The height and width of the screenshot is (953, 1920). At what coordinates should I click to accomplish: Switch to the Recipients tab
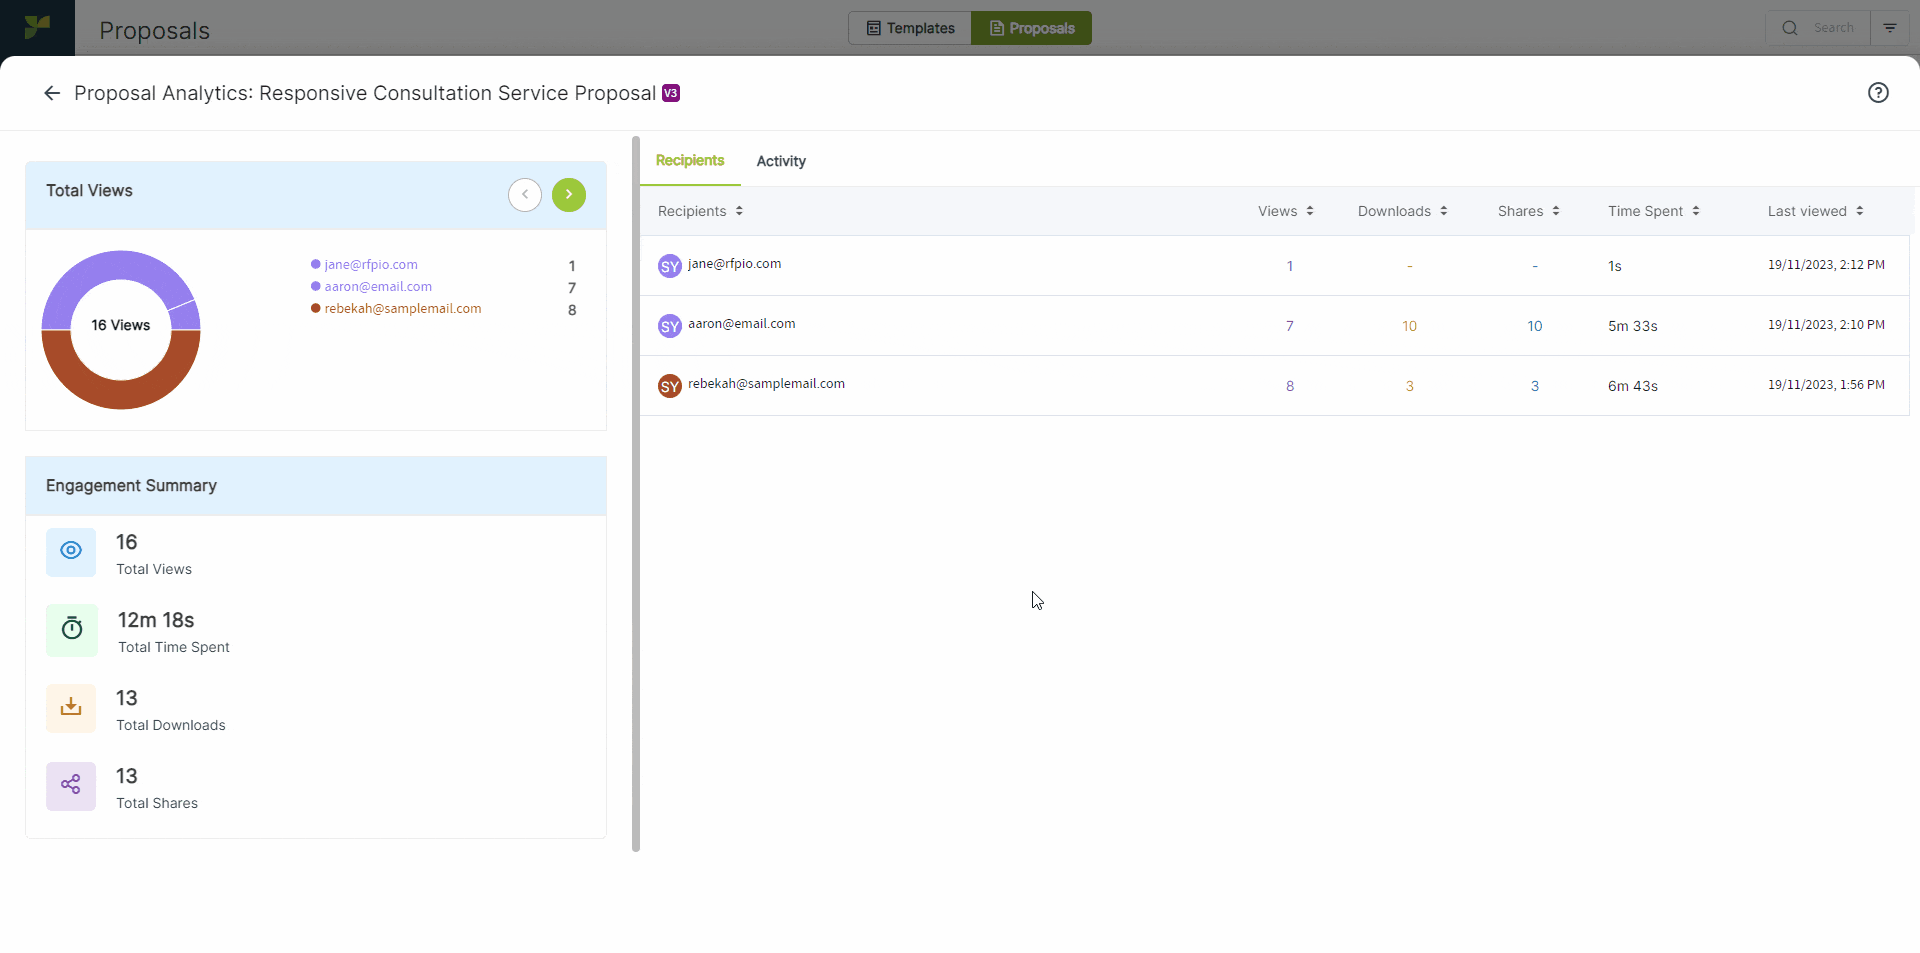click(690, 160)
